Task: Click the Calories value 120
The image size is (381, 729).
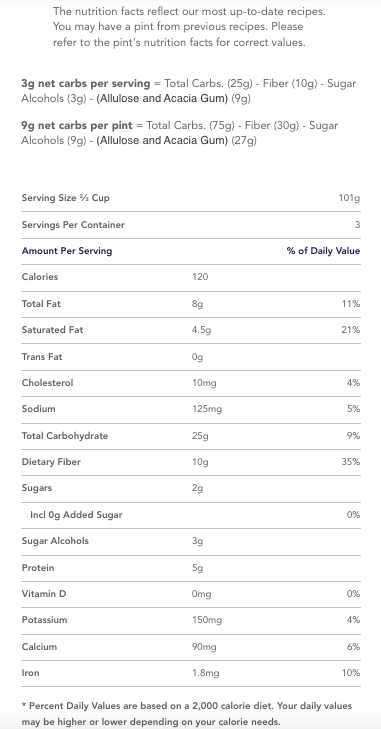Action: coord(200,277)
